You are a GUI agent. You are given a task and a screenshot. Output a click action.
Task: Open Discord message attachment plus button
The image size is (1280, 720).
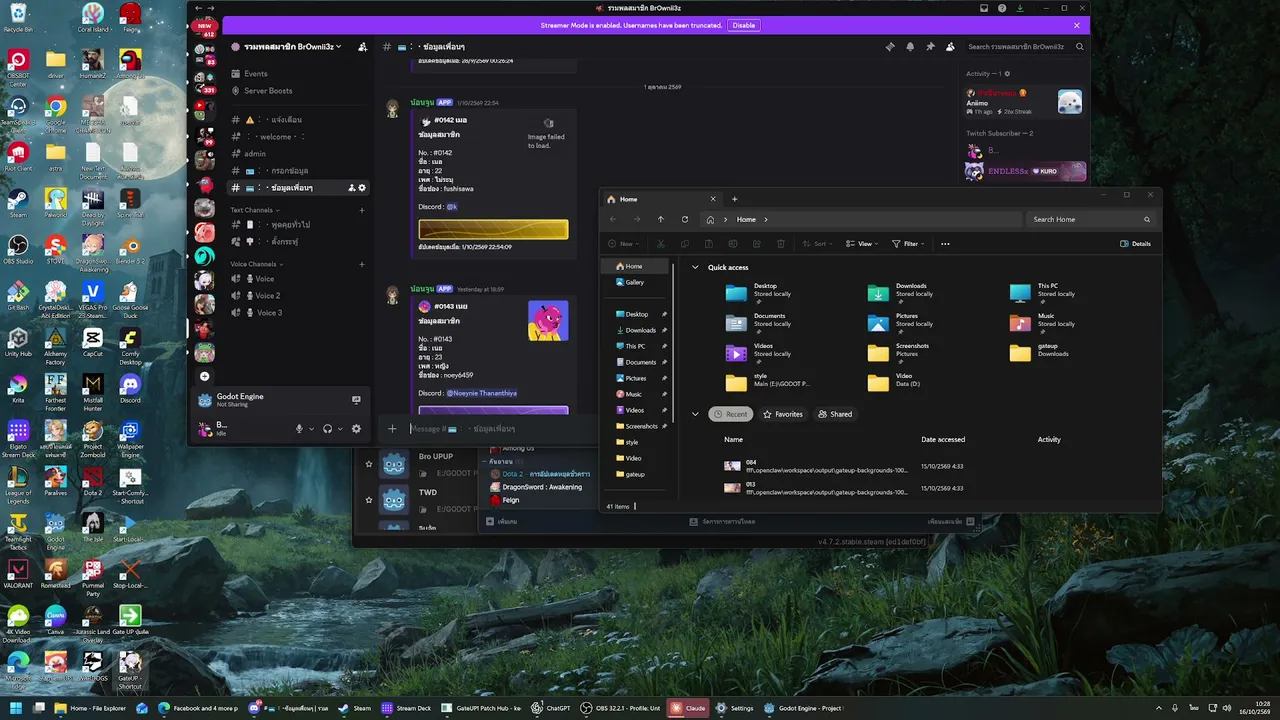click(392, 429)
